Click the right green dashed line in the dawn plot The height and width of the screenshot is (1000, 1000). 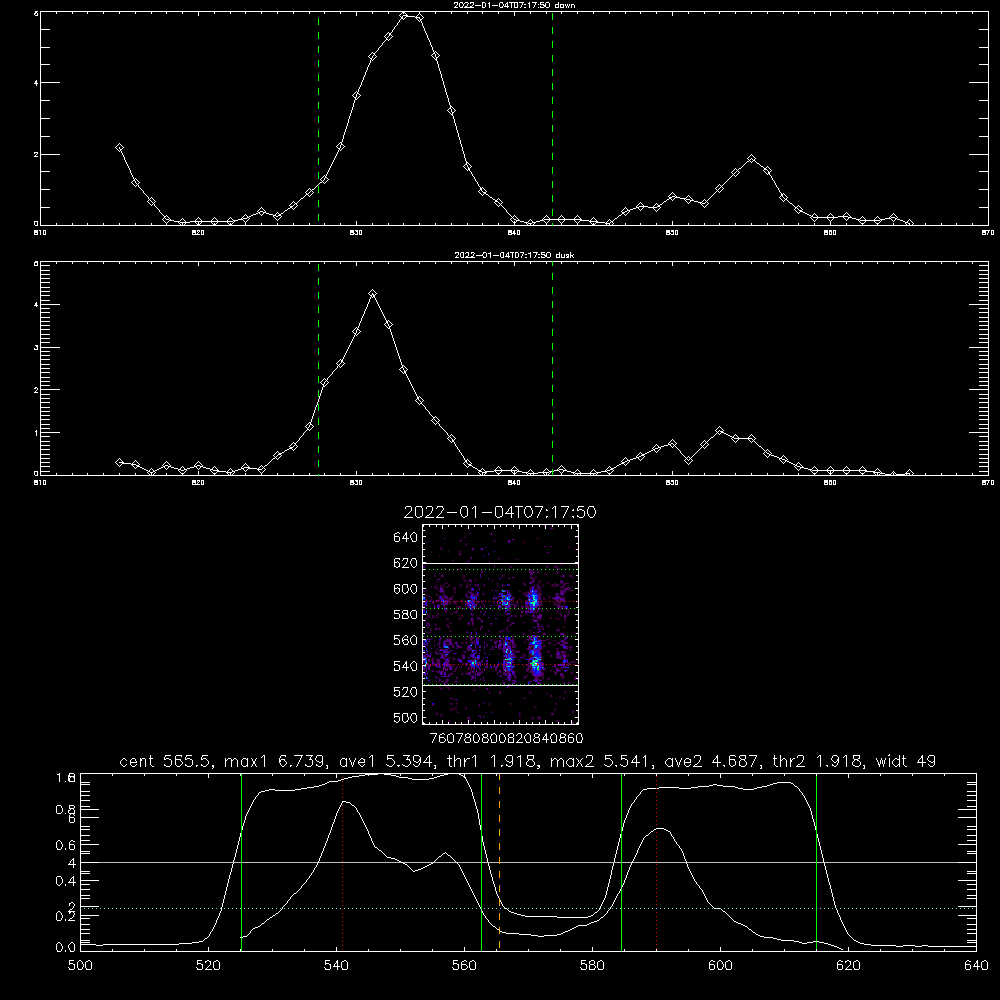coord(552,118)
